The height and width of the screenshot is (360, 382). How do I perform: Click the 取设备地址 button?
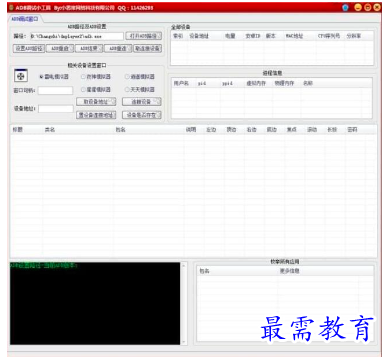tap(96, 102)
